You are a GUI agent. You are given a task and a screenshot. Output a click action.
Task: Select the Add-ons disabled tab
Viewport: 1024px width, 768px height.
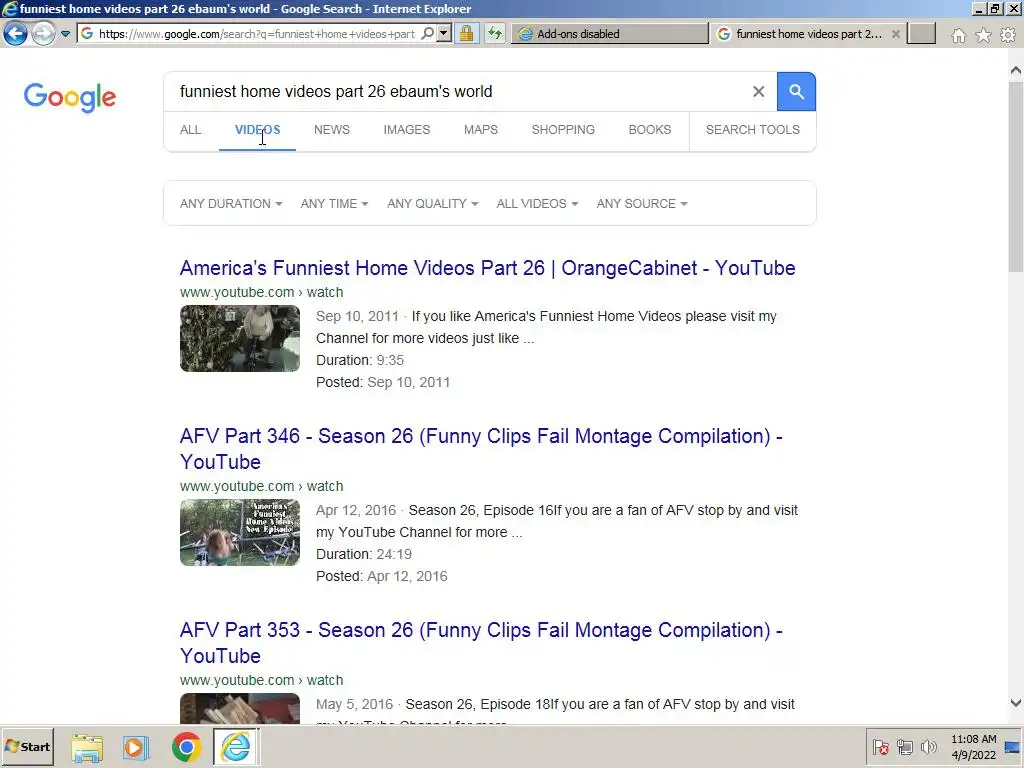point(610,34)
